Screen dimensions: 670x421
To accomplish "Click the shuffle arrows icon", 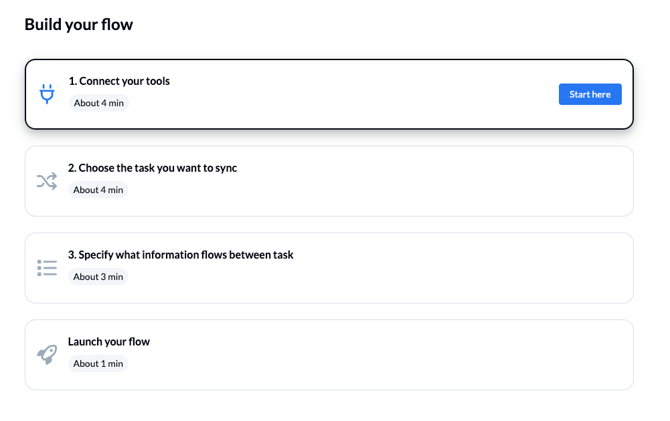I will pos(47,181).
